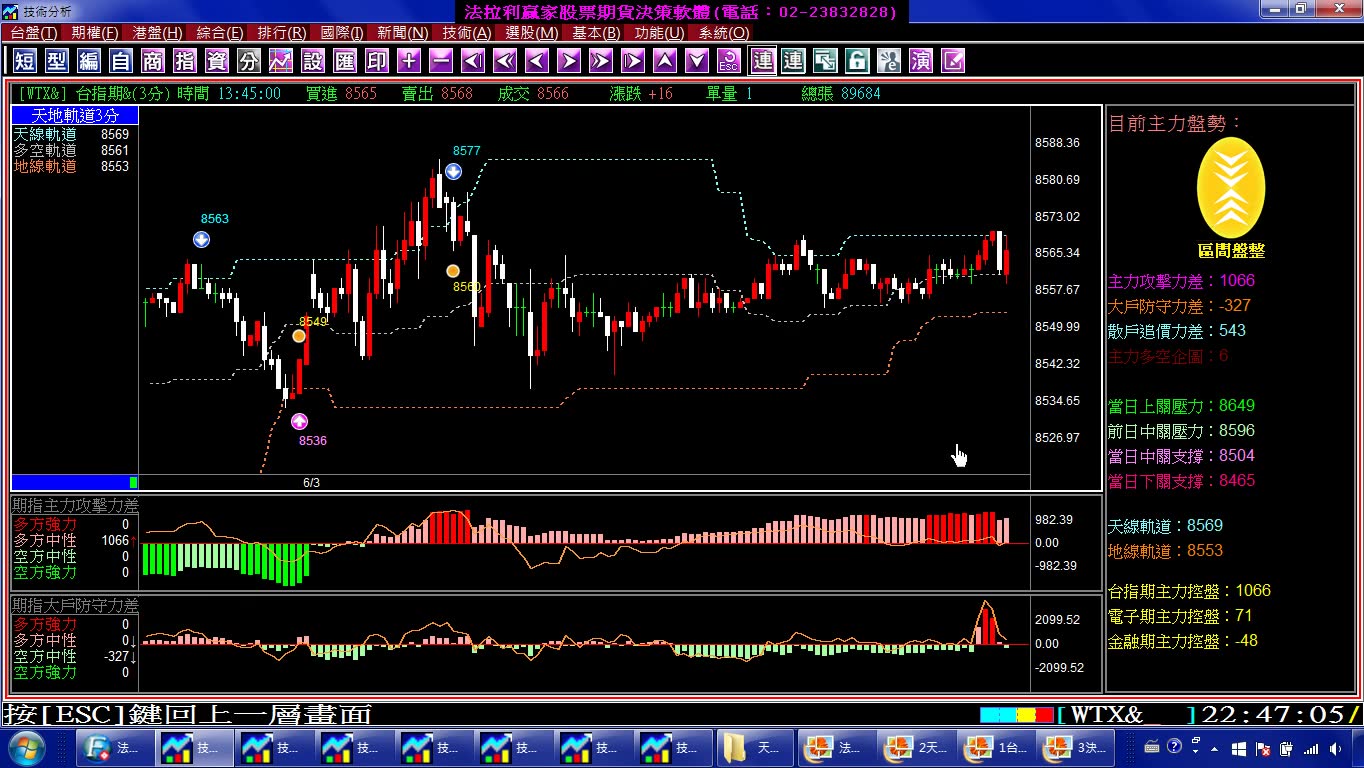Expand the 選股(M) menu
The image size is (1364, 768).
[532, 33]
